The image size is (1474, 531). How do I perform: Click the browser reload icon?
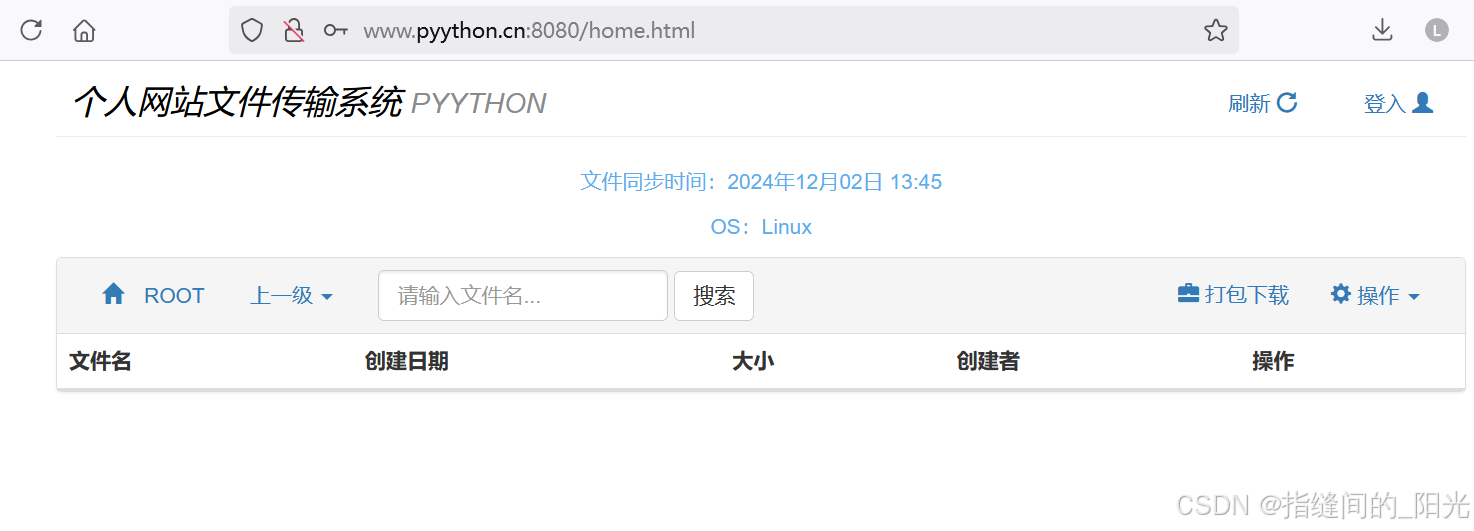coord(31,30)
